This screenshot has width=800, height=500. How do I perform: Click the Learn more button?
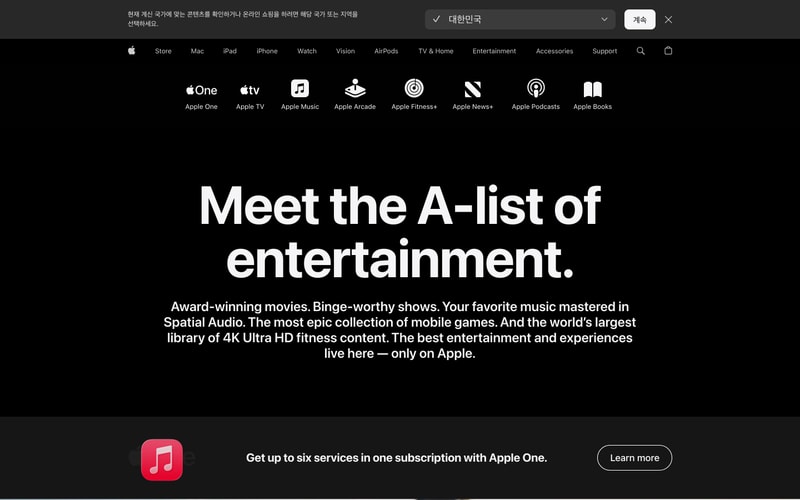[x=634, y=458]
